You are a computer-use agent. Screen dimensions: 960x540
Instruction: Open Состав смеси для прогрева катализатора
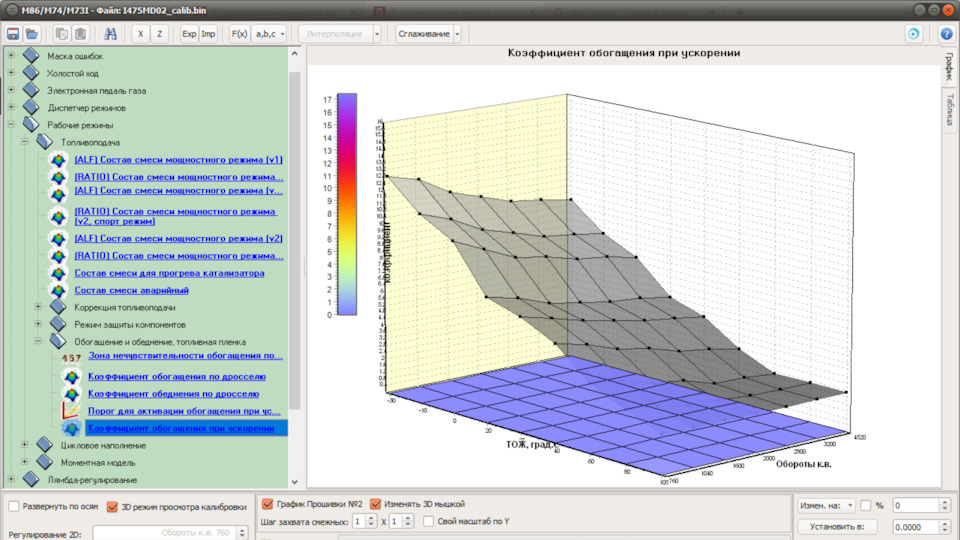170,273
